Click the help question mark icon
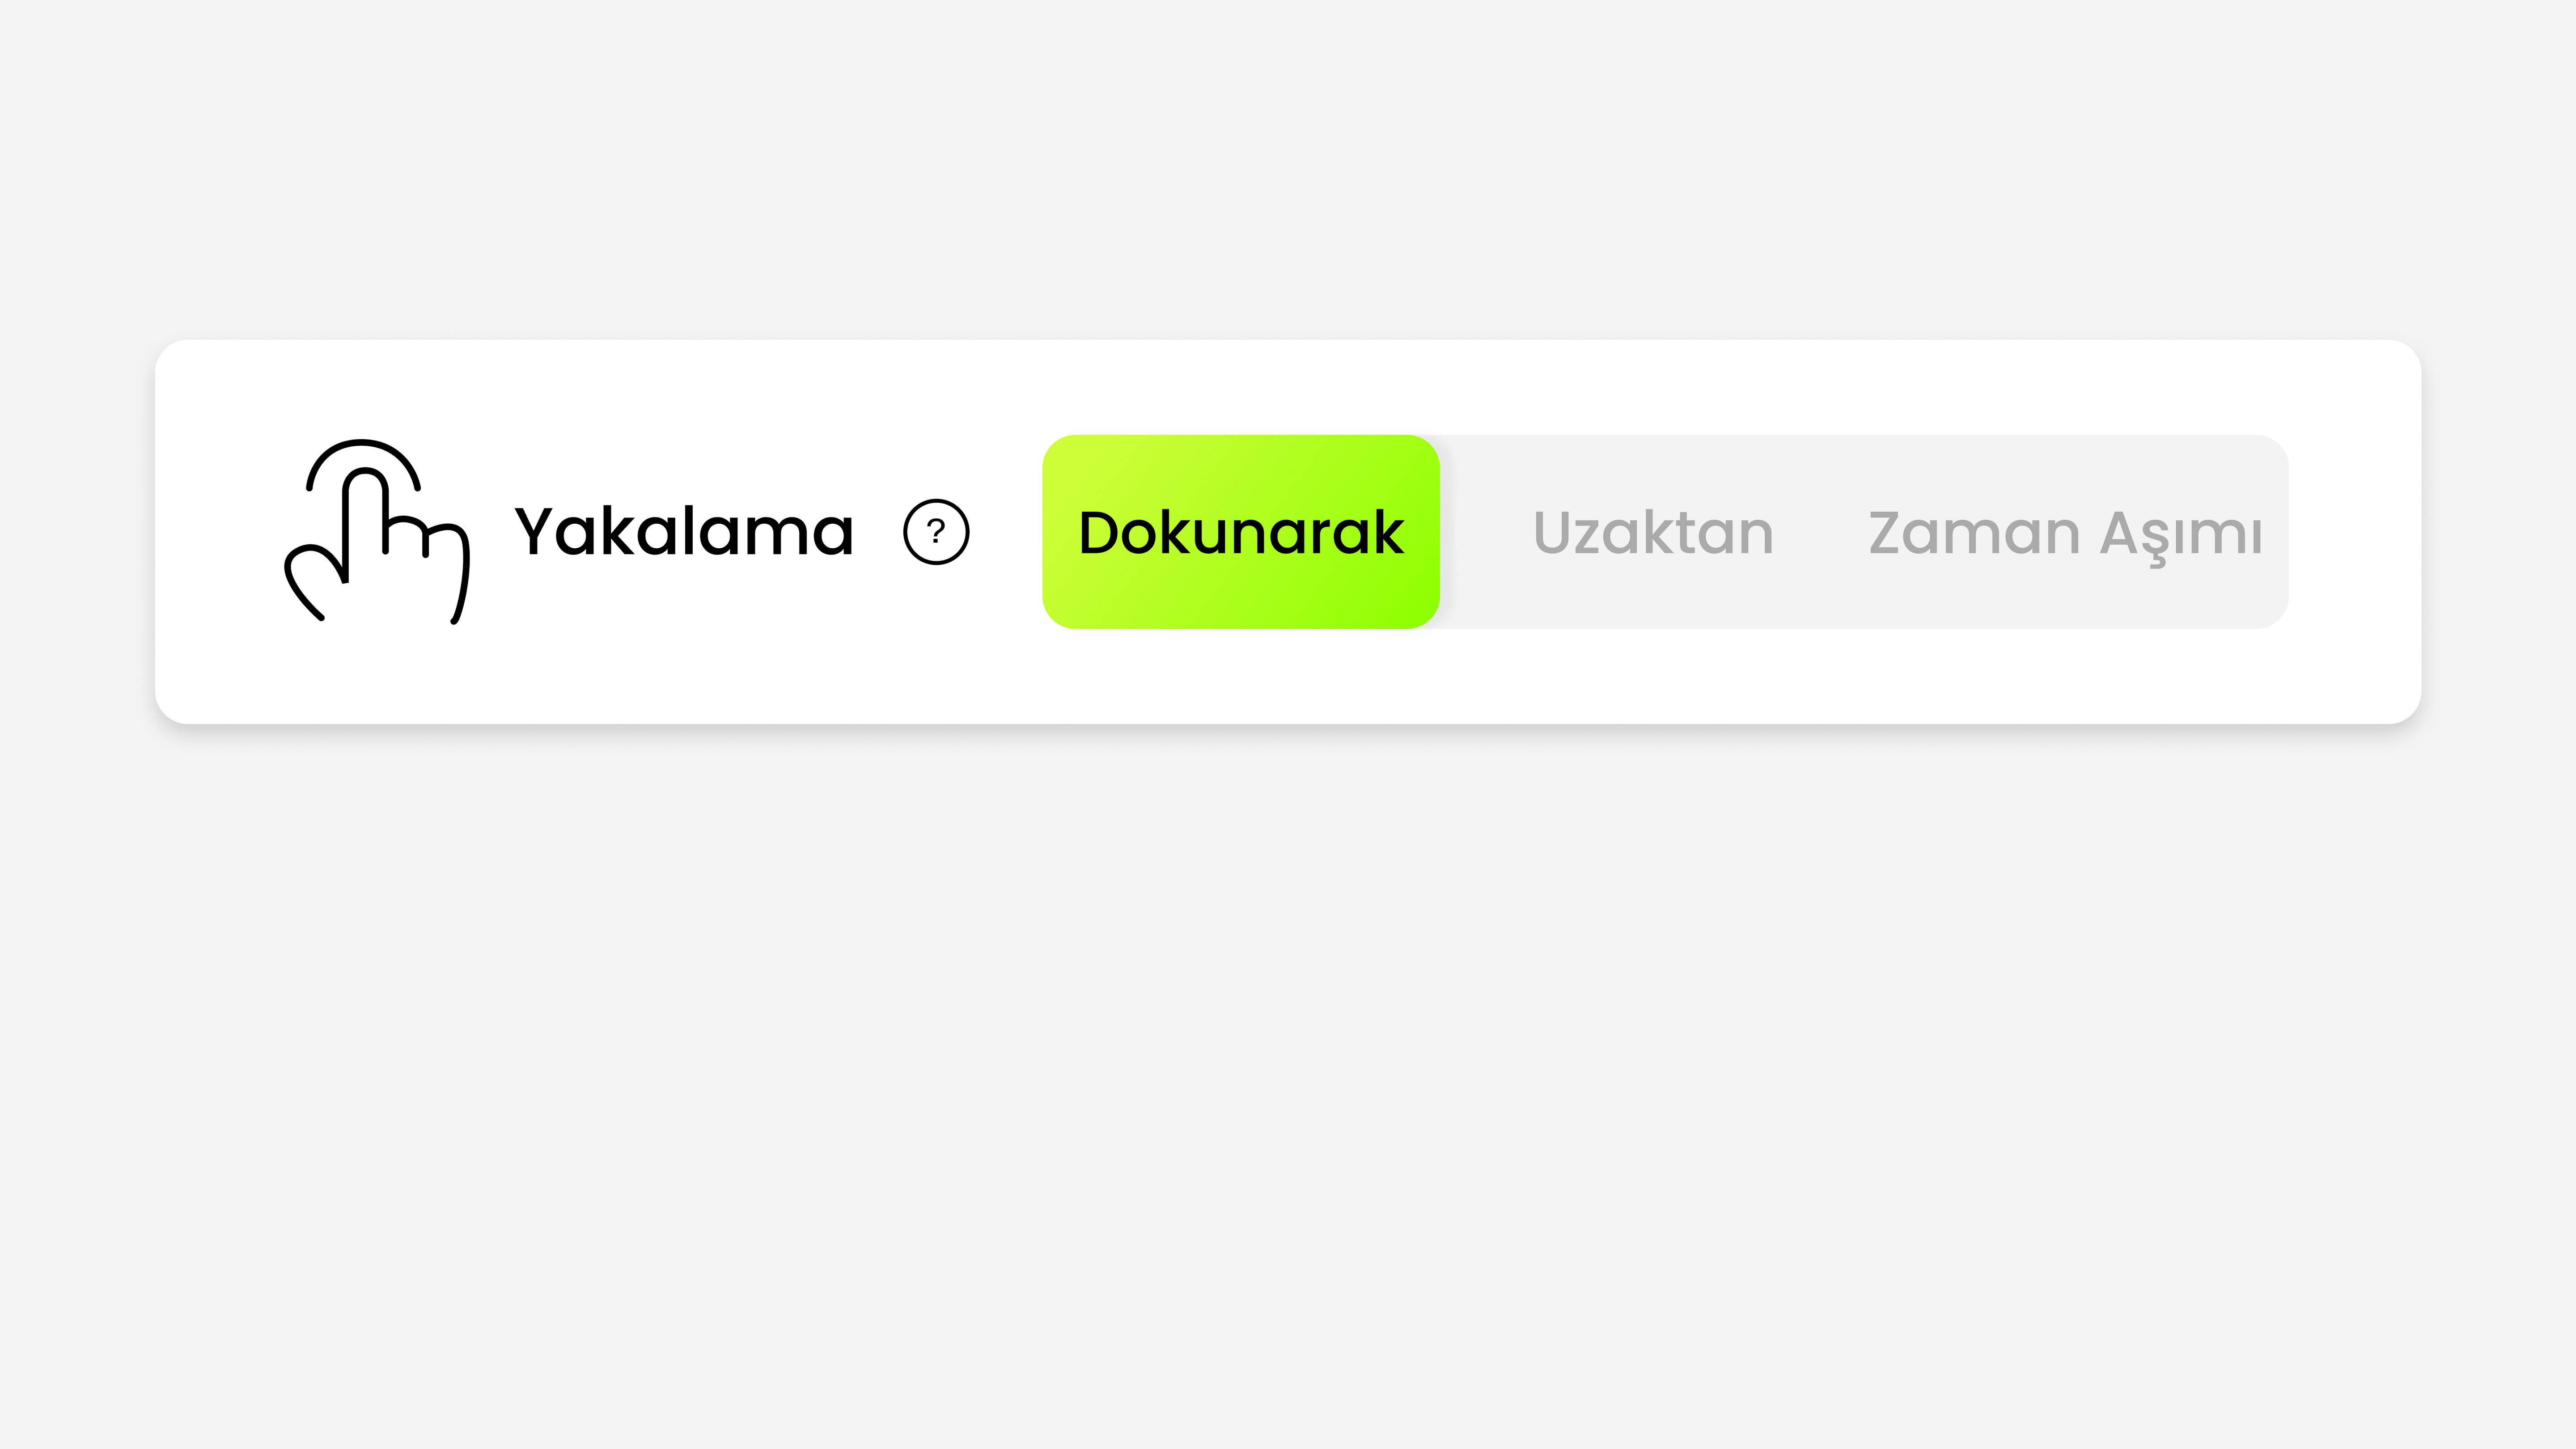The image size is (2576, 1449). click(x=936, y=532)
